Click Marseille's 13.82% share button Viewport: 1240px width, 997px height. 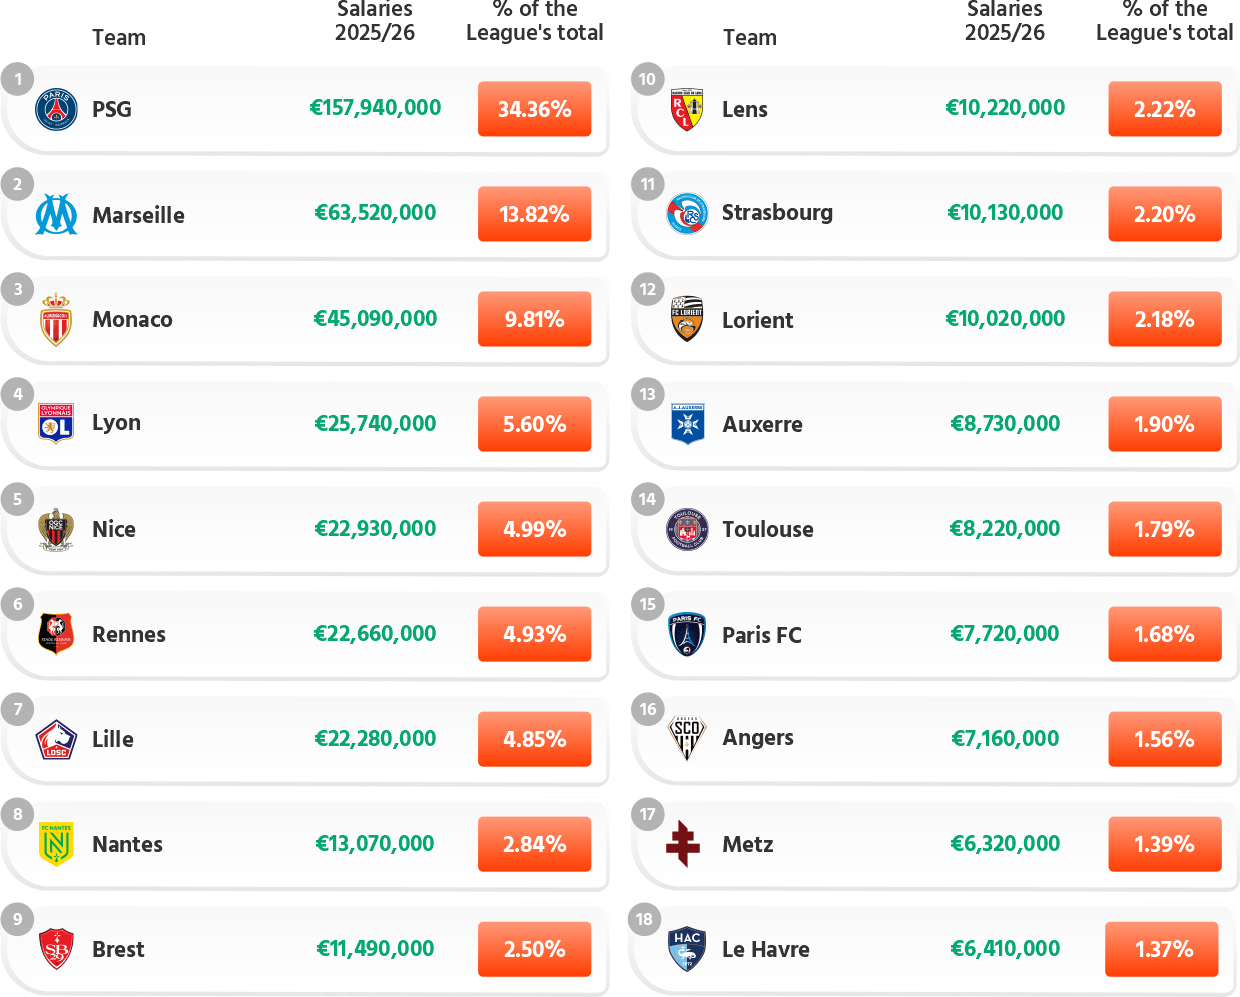534,214
